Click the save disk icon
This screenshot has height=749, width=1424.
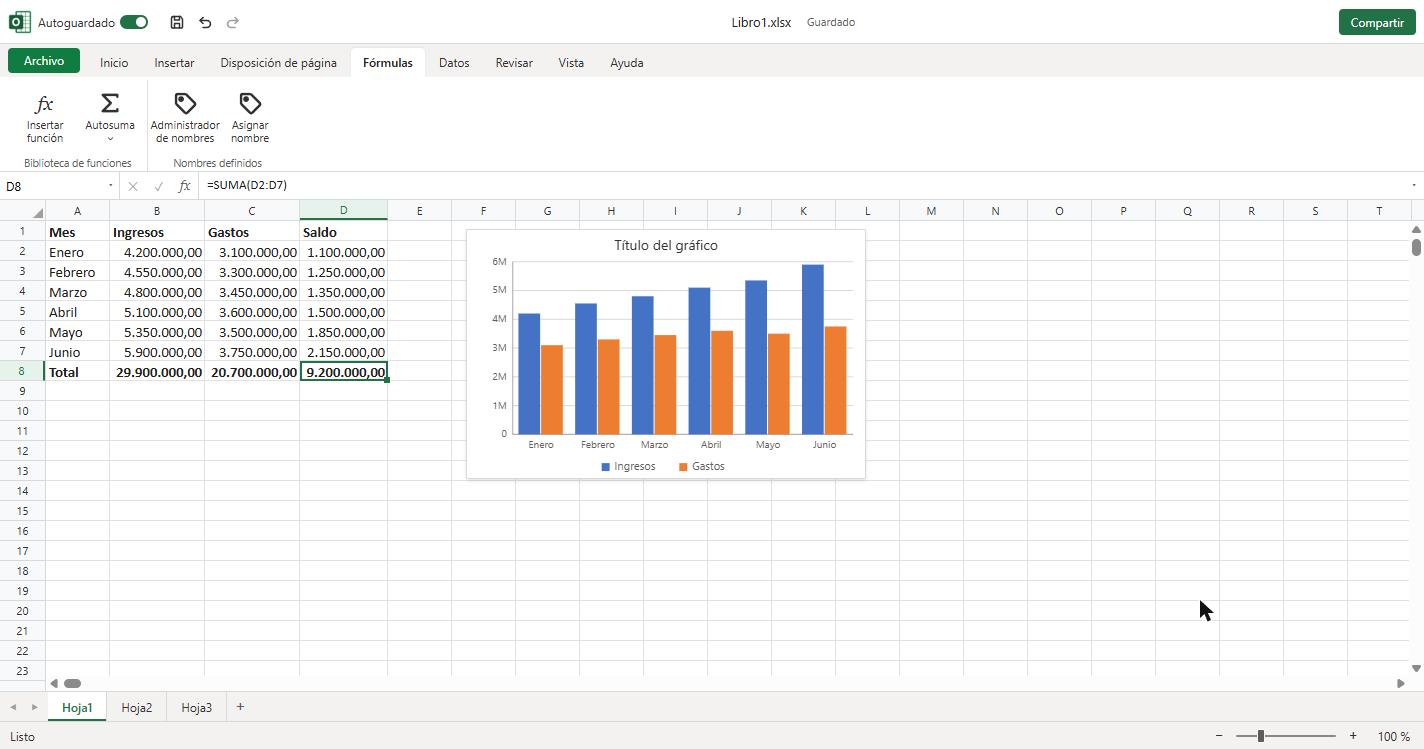(177, 22)
